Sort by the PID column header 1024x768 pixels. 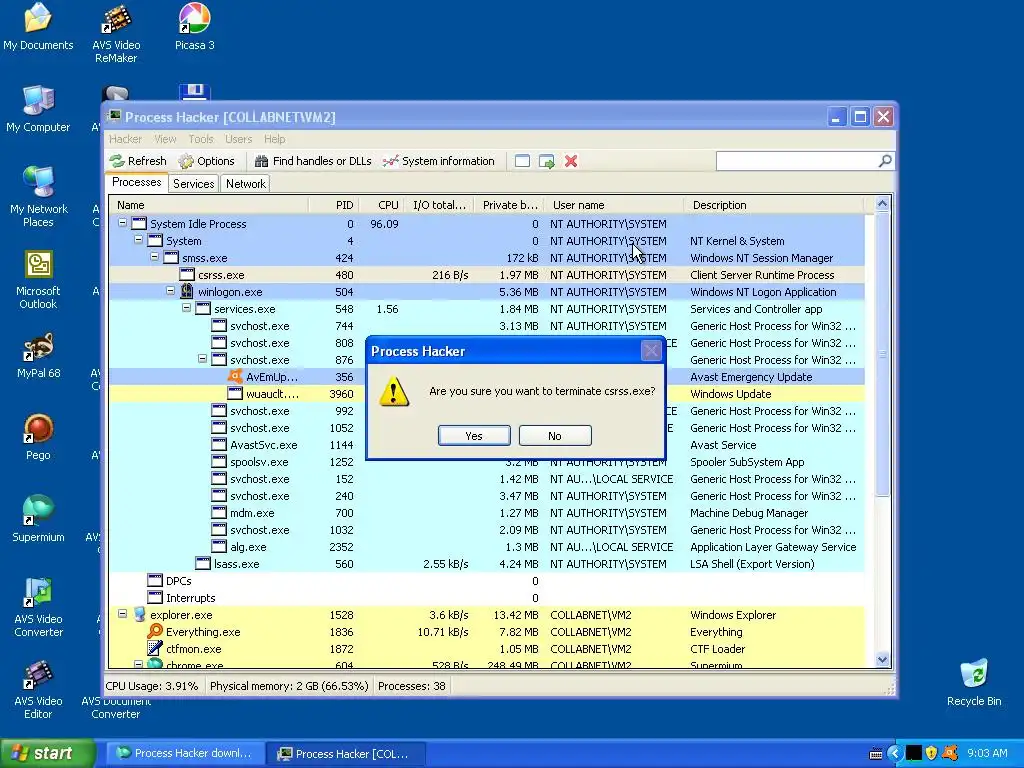point(334,205)
